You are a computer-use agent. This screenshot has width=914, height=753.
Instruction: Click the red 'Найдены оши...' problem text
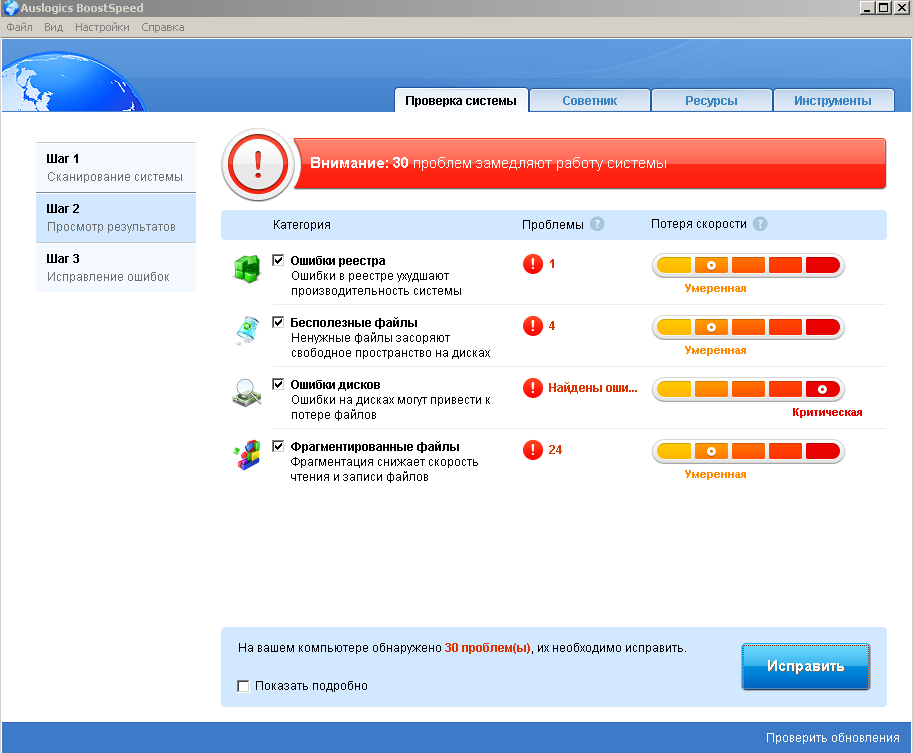click(x=593, y=388)
